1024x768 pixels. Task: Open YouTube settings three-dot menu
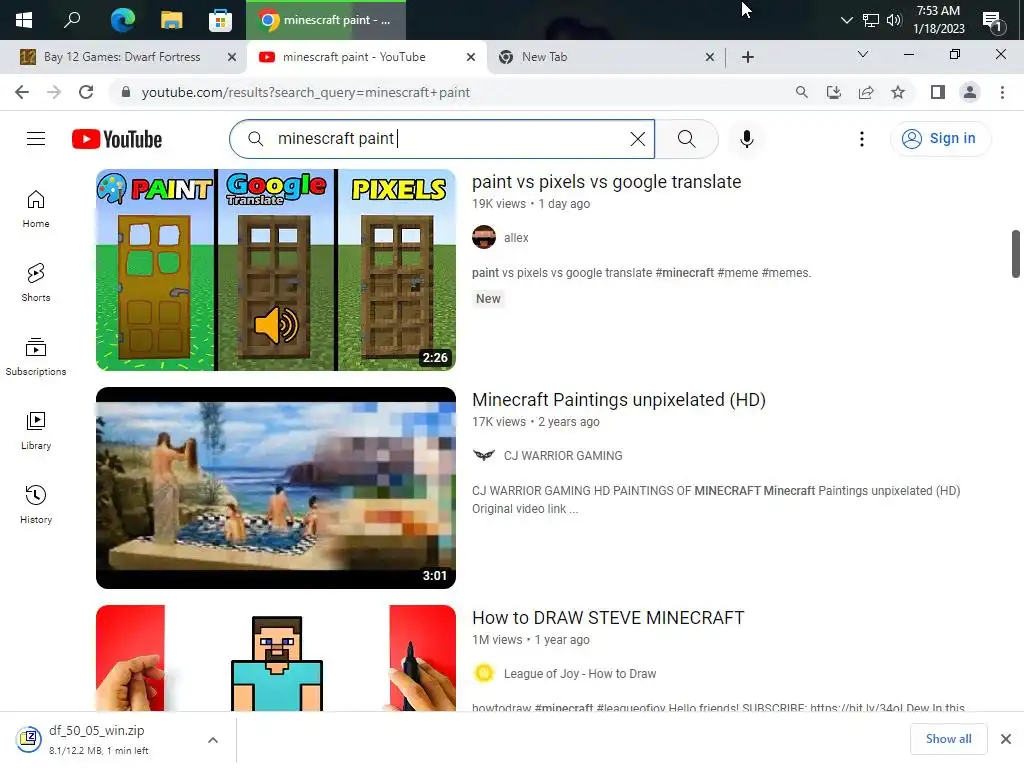click(x=861, y=139)
